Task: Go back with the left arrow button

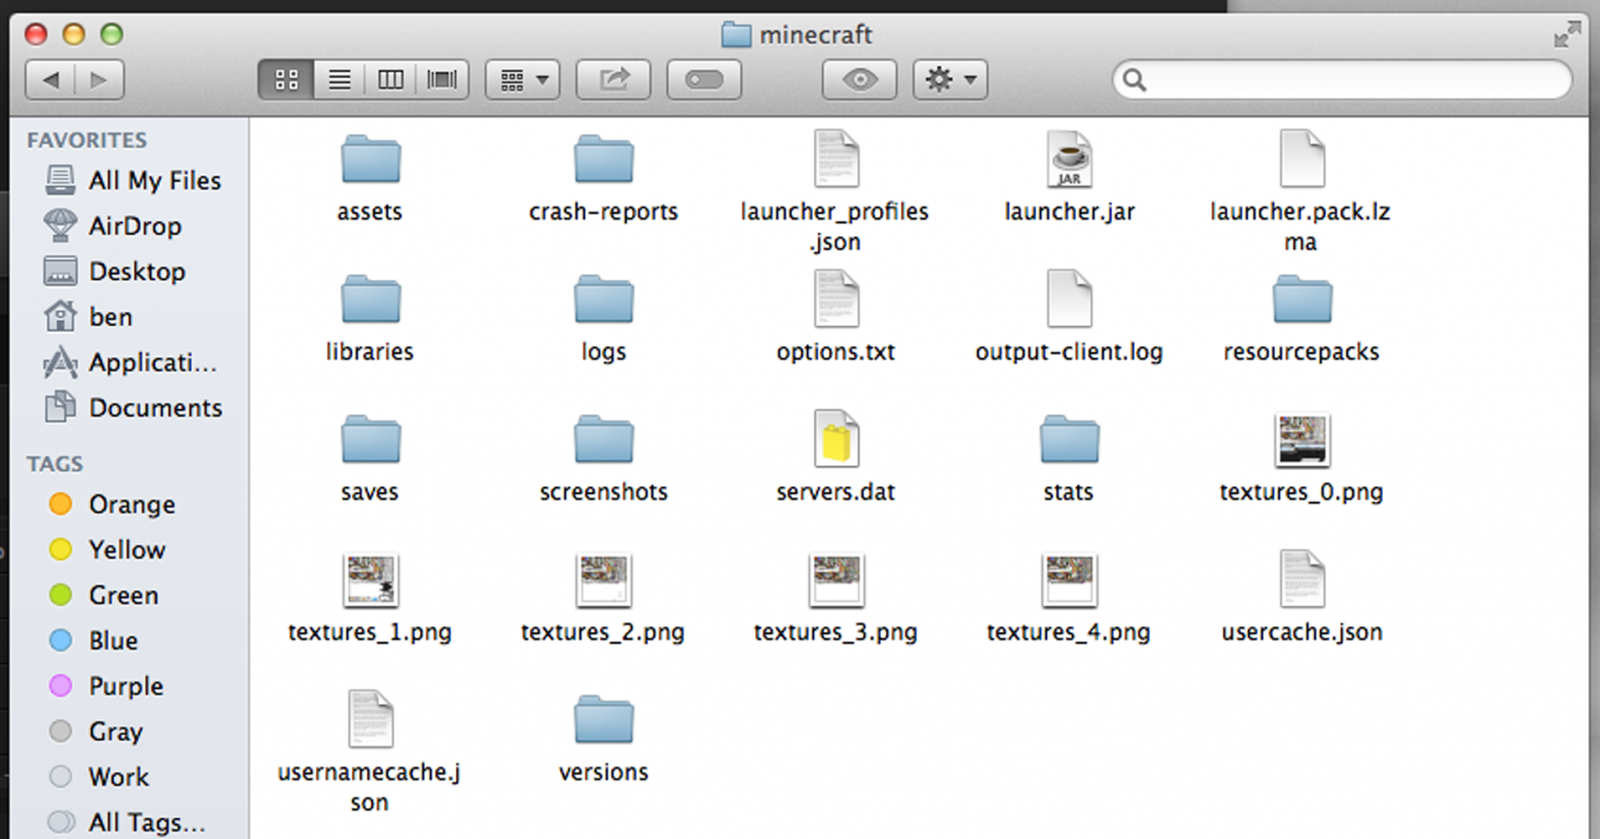Action: point(50,80)
